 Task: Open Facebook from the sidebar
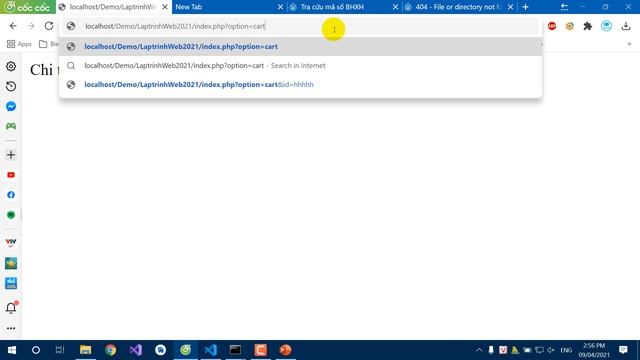11,195
